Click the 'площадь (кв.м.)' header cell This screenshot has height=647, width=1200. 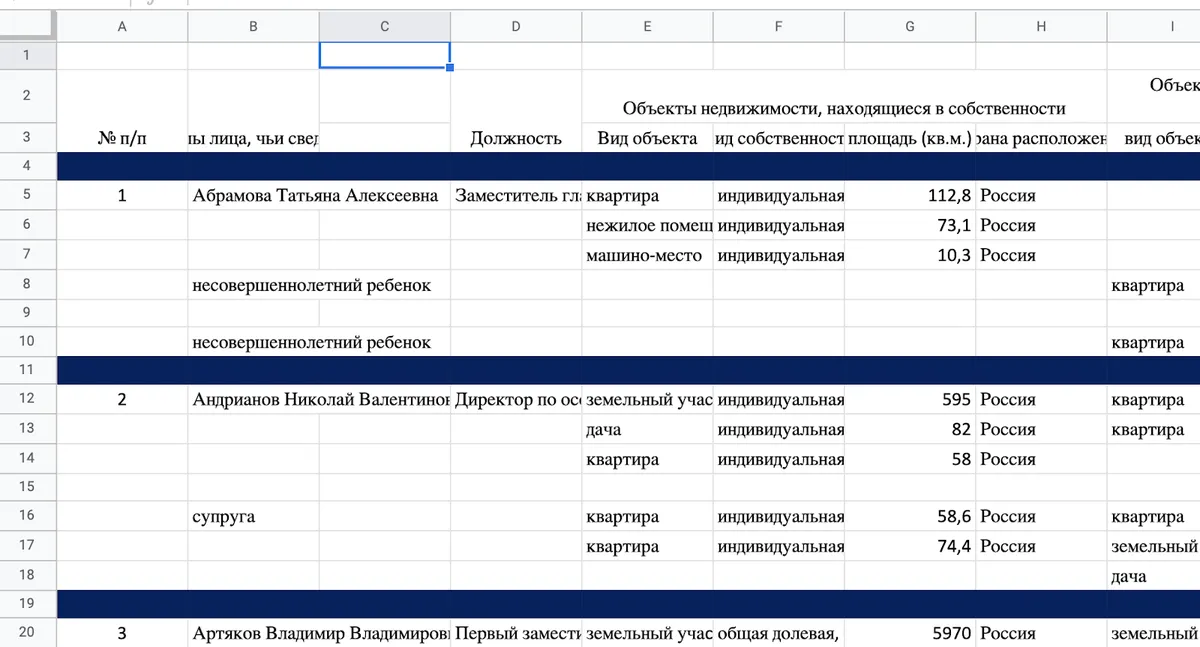click(910, 138)
